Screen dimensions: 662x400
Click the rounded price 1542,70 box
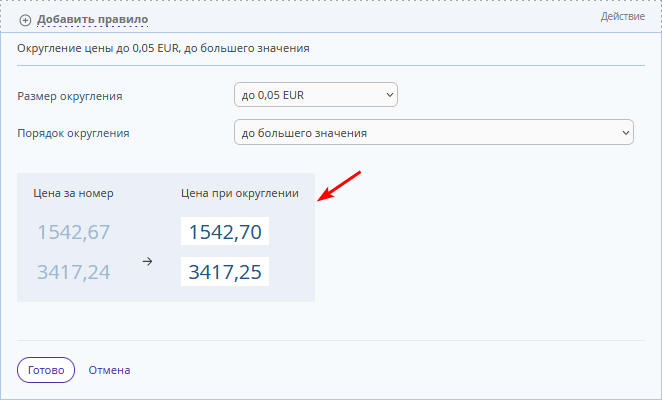225,231
